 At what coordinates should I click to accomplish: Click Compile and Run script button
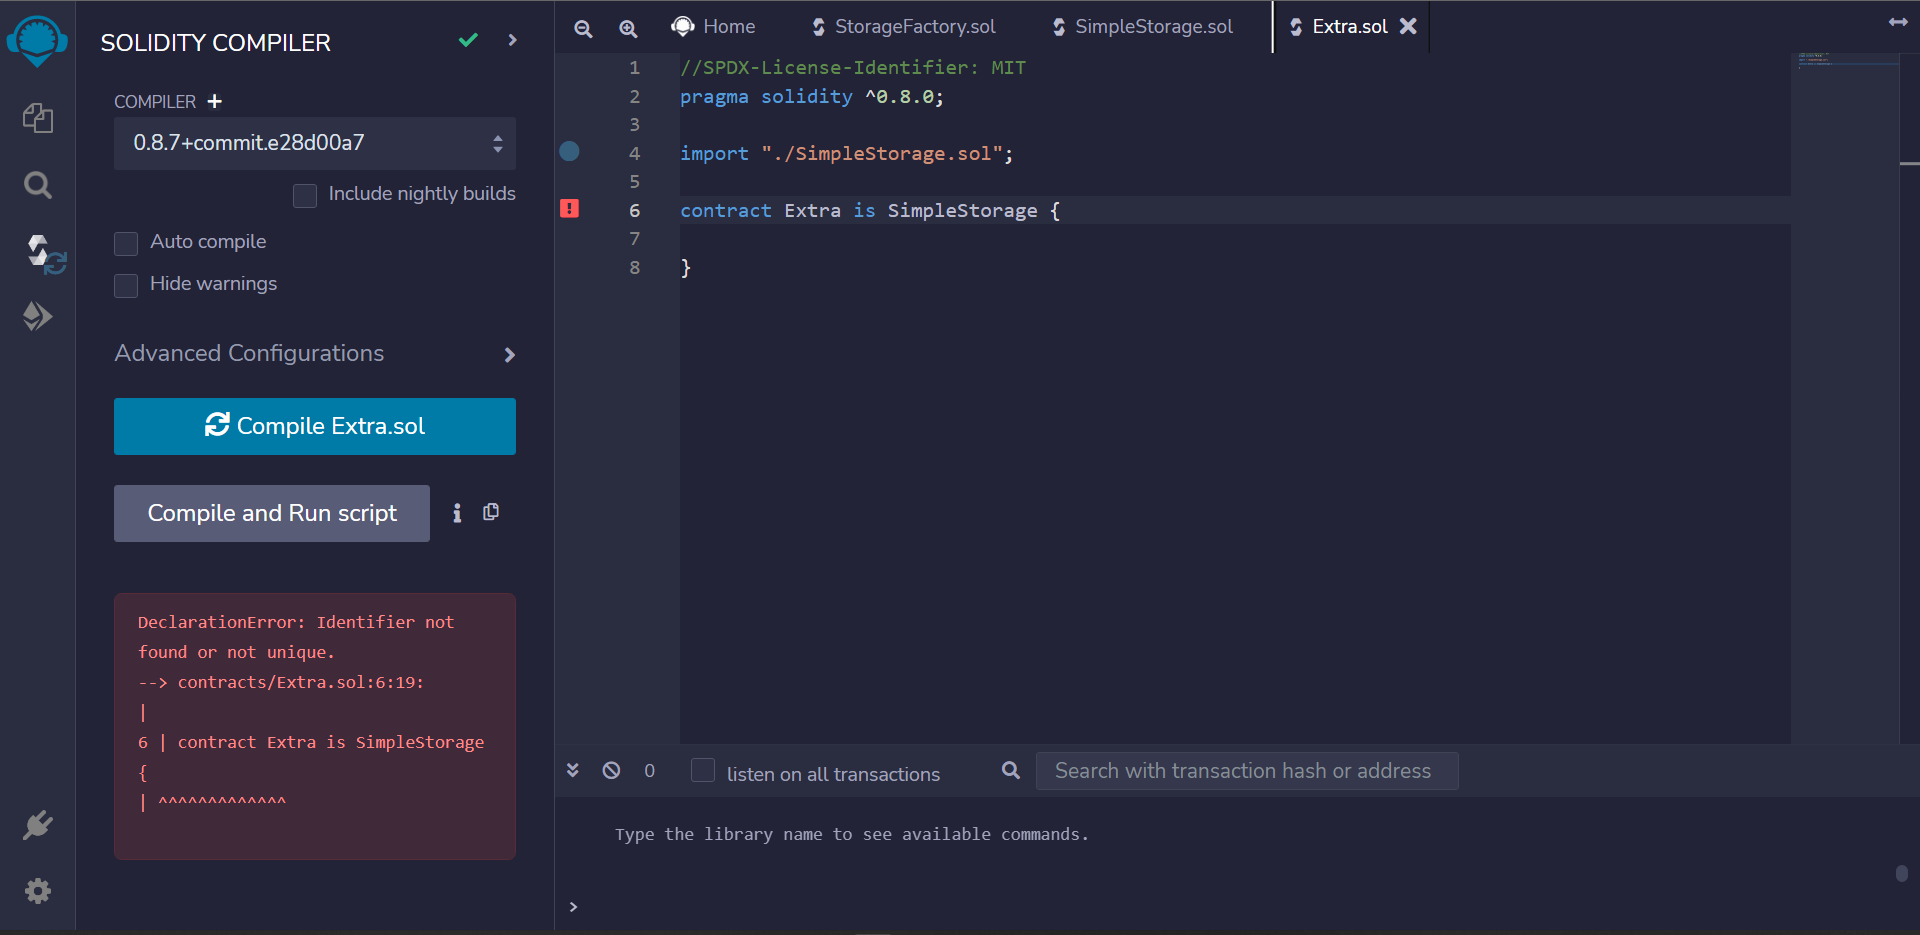(272, 513)
